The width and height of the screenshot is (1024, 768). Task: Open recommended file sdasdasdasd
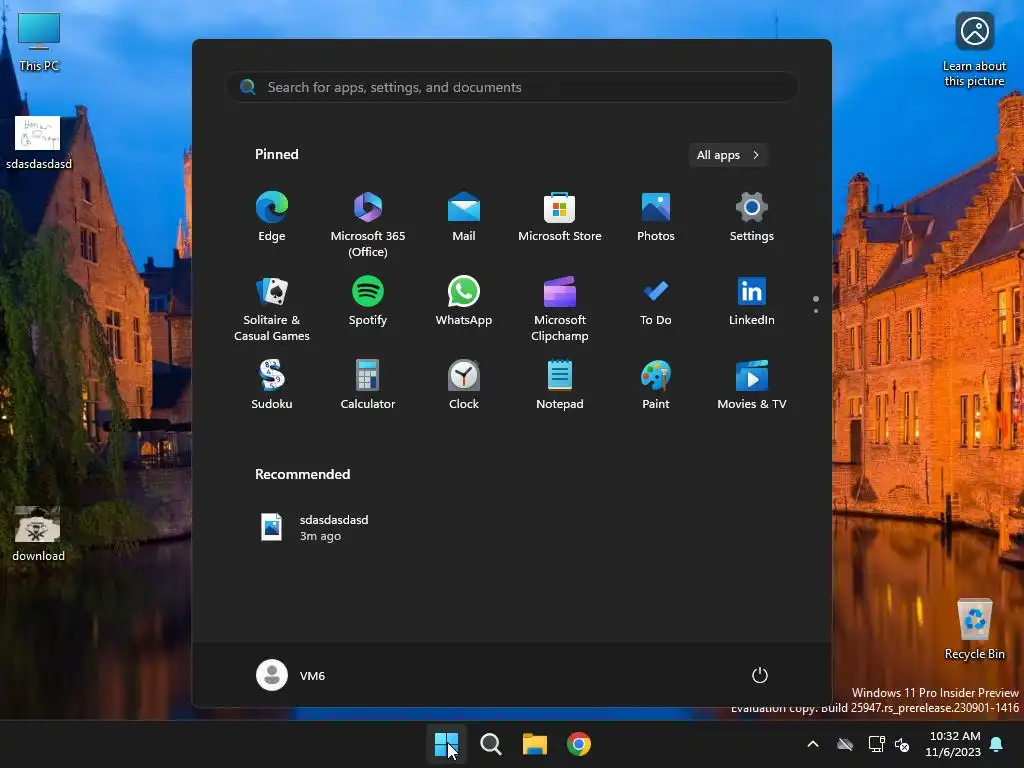[315, 528]
